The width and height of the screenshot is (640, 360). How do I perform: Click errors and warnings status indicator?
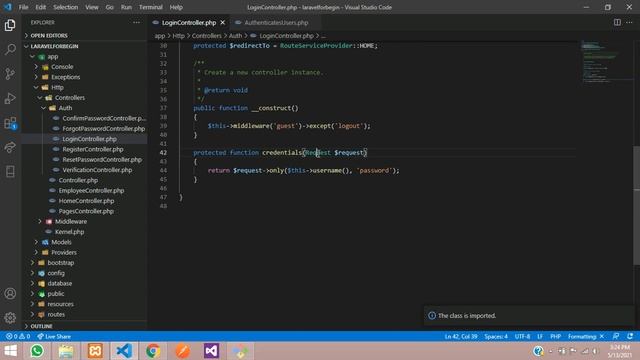click(x=18, y=336)
